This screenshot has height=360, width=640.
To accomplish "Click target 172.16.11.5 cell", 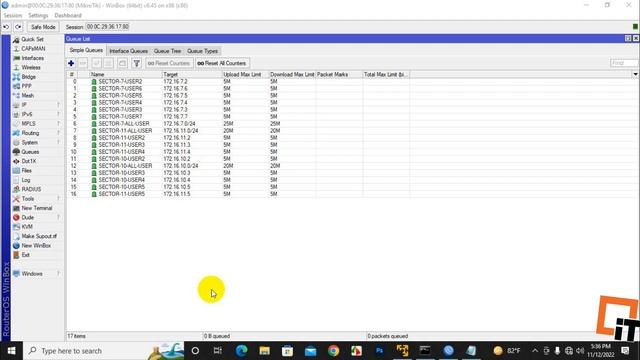I will 177,194.
